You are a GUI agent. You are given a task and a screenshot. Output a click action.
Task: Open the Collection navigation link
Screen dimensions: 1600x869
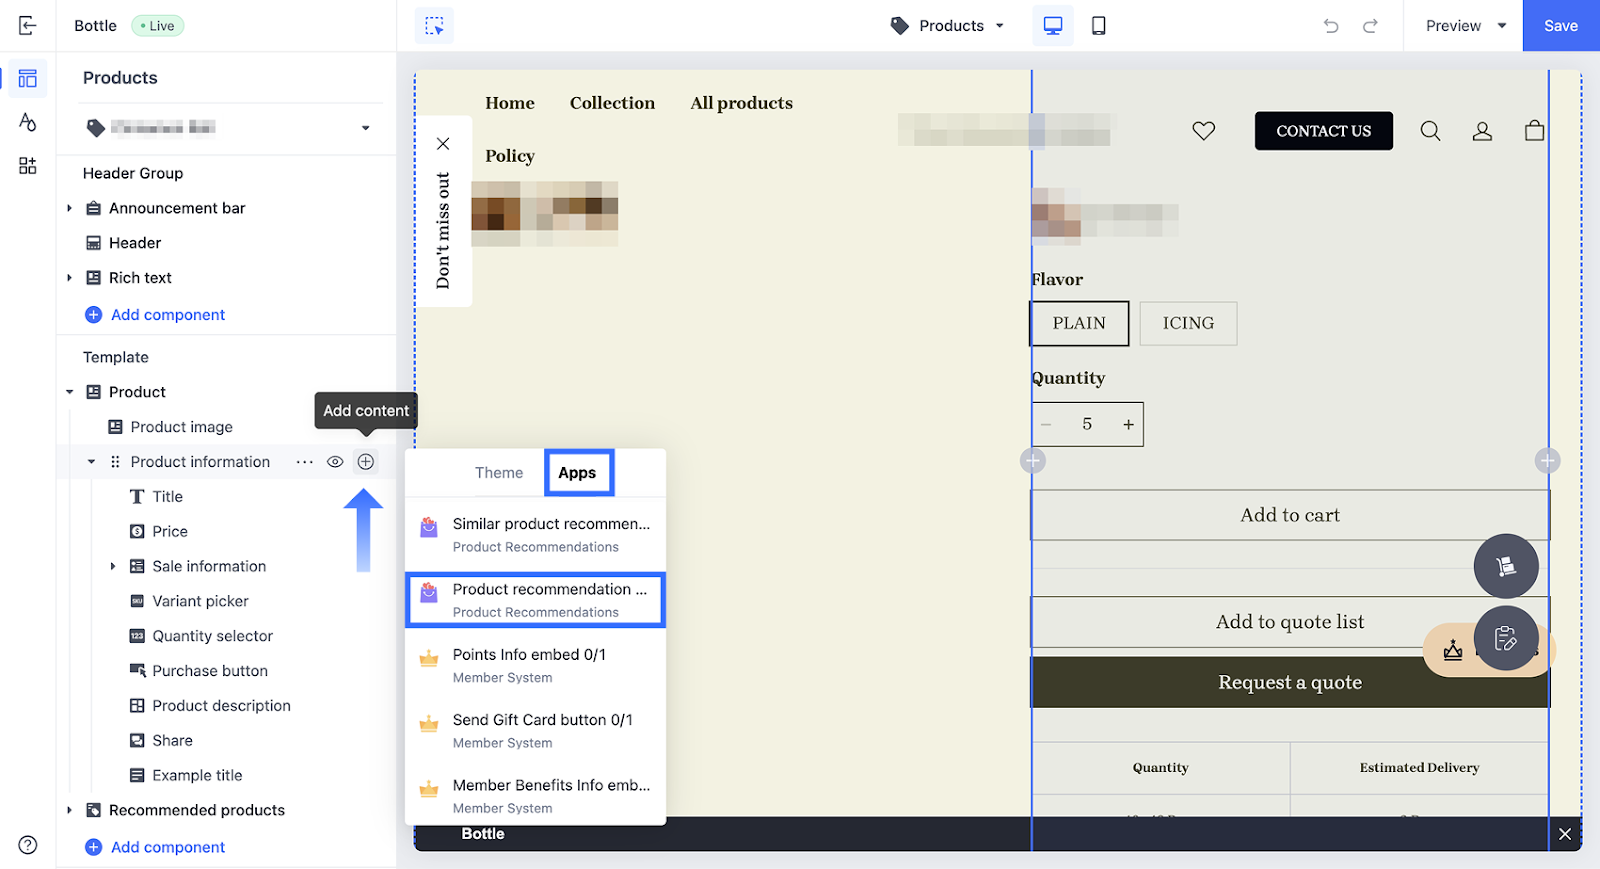point(612,103)
